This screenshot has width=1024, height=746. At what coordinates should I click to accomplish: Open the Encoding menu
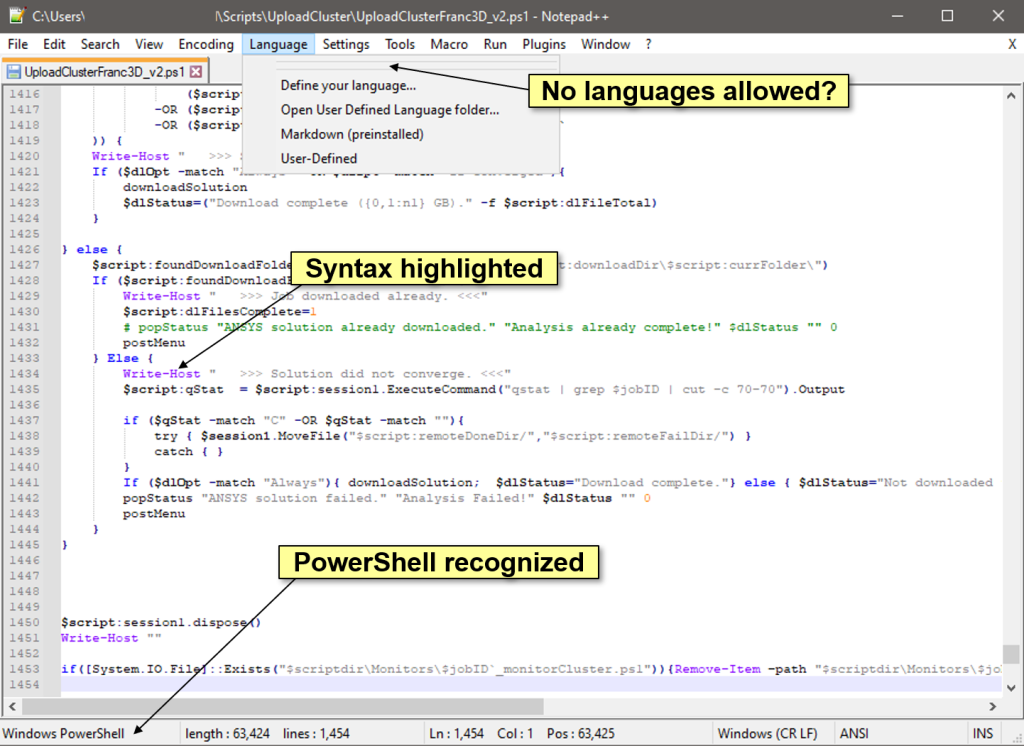point(206,44)
